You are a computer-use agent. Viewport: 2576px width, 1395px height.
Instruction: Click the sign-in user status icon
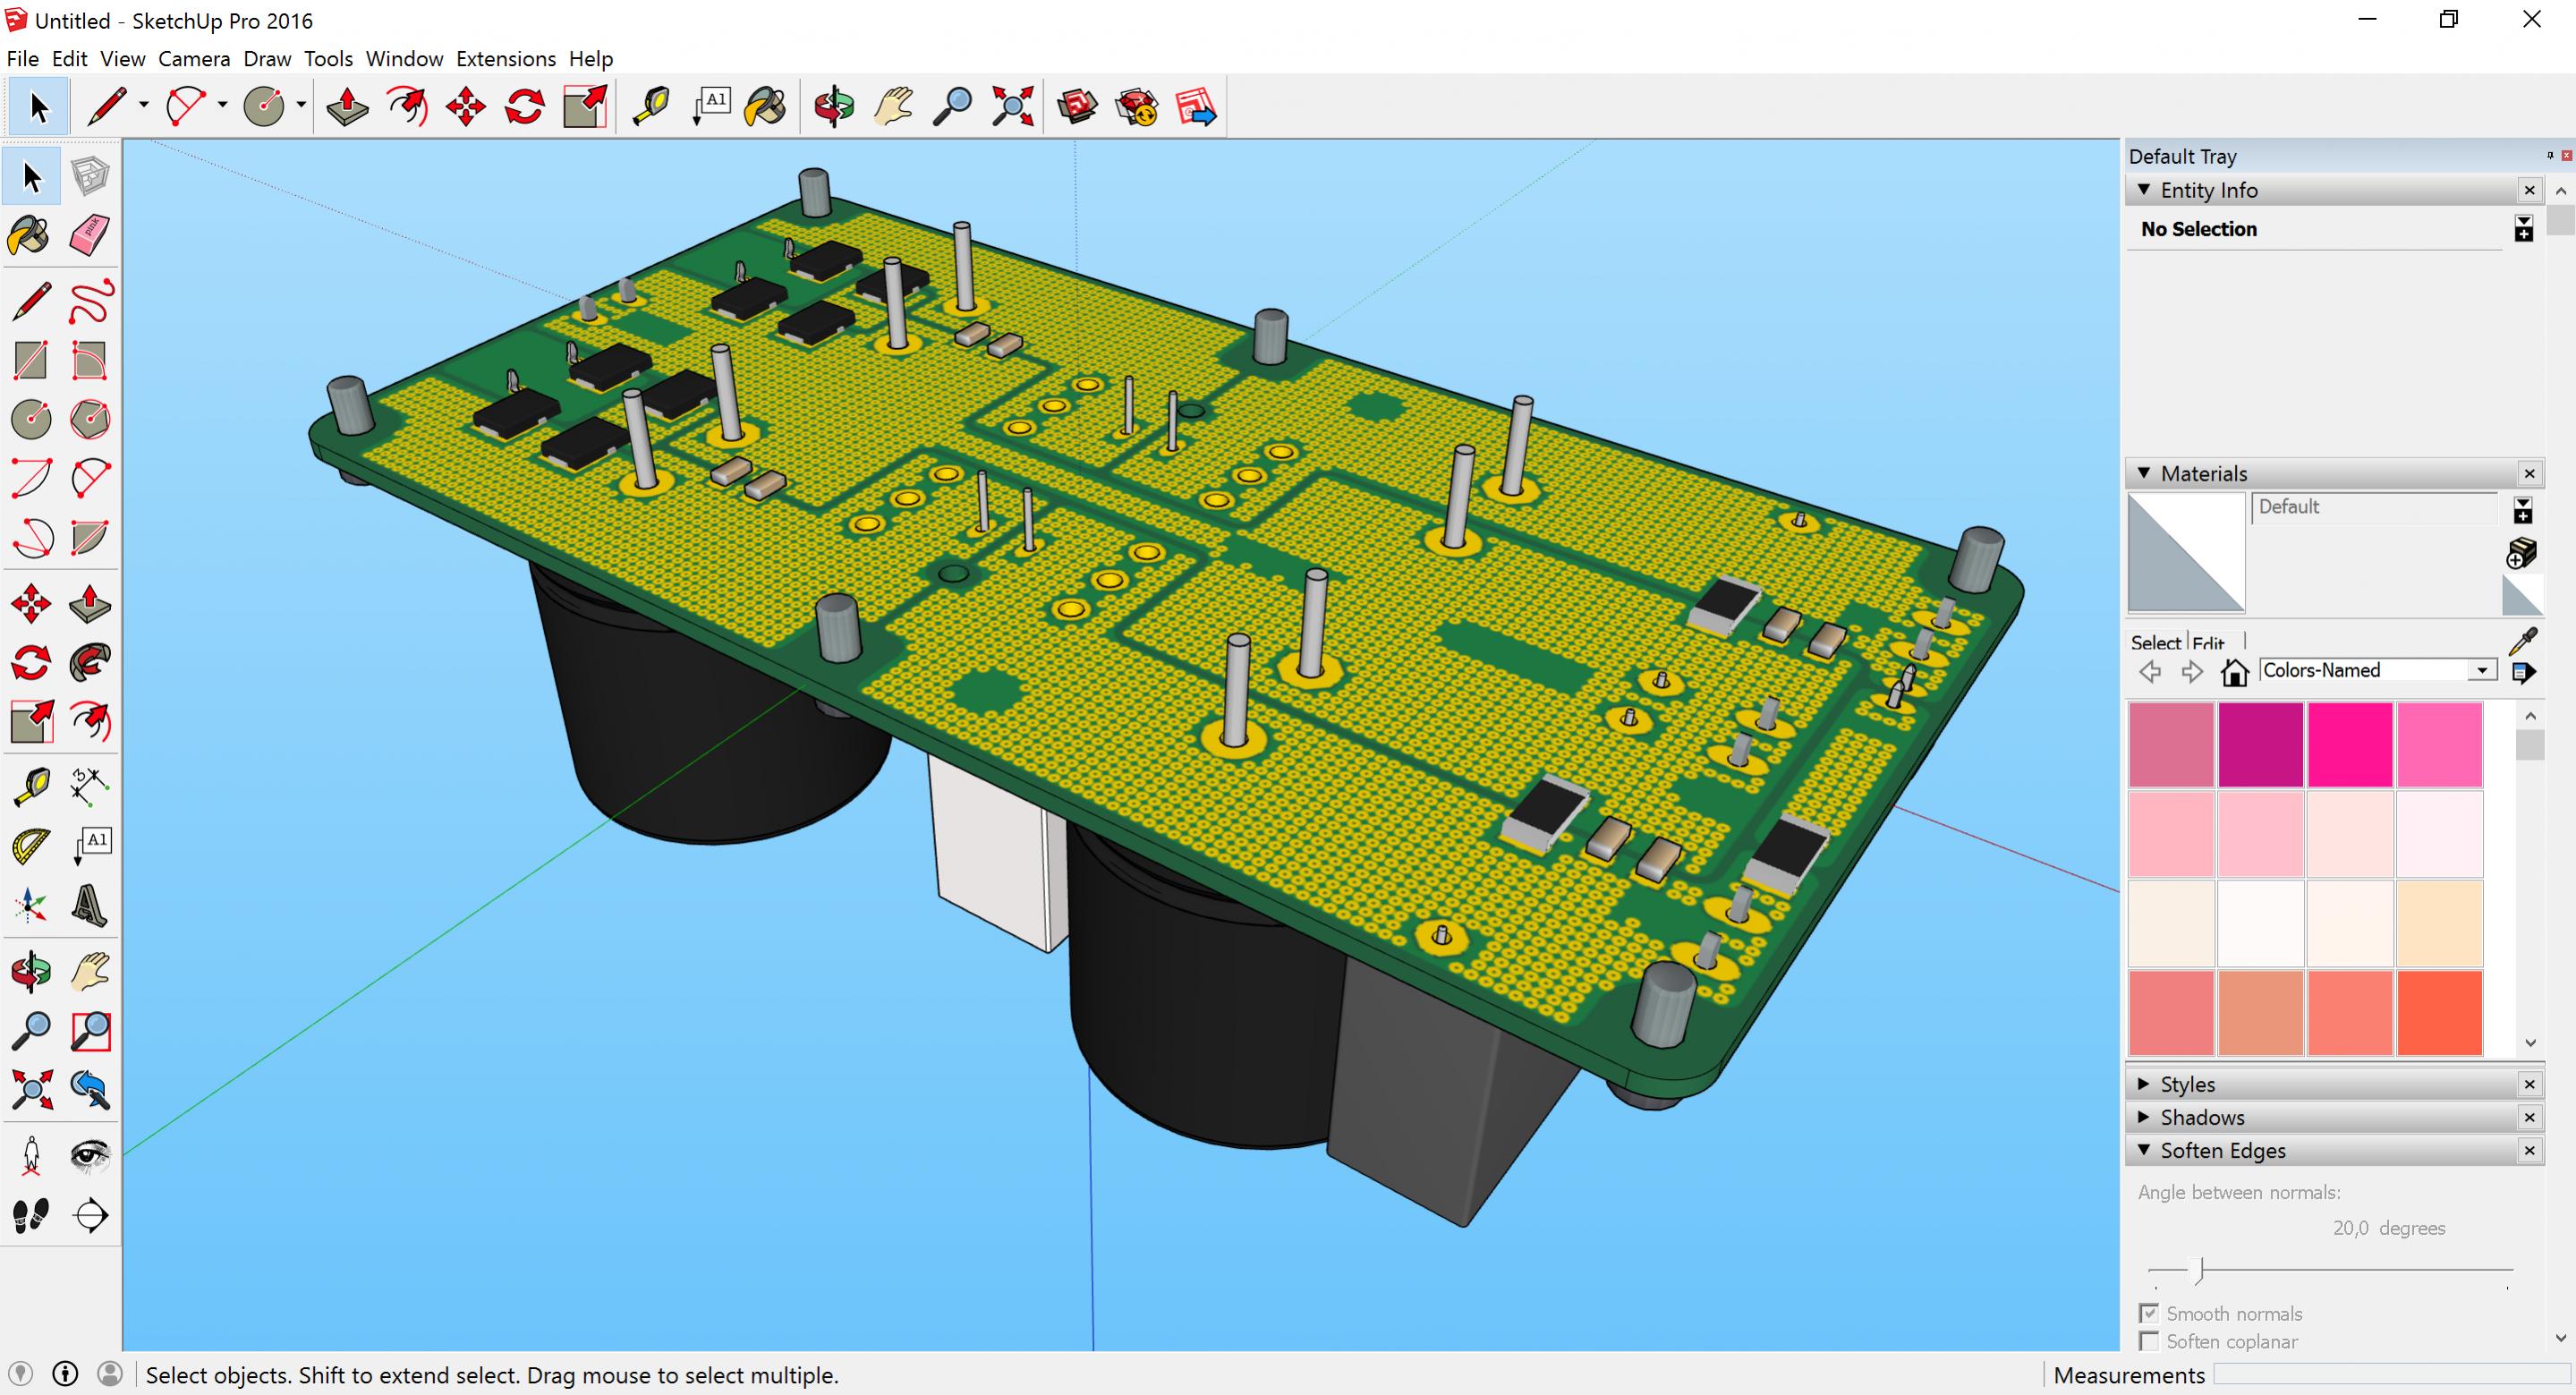click(110, 1374)
